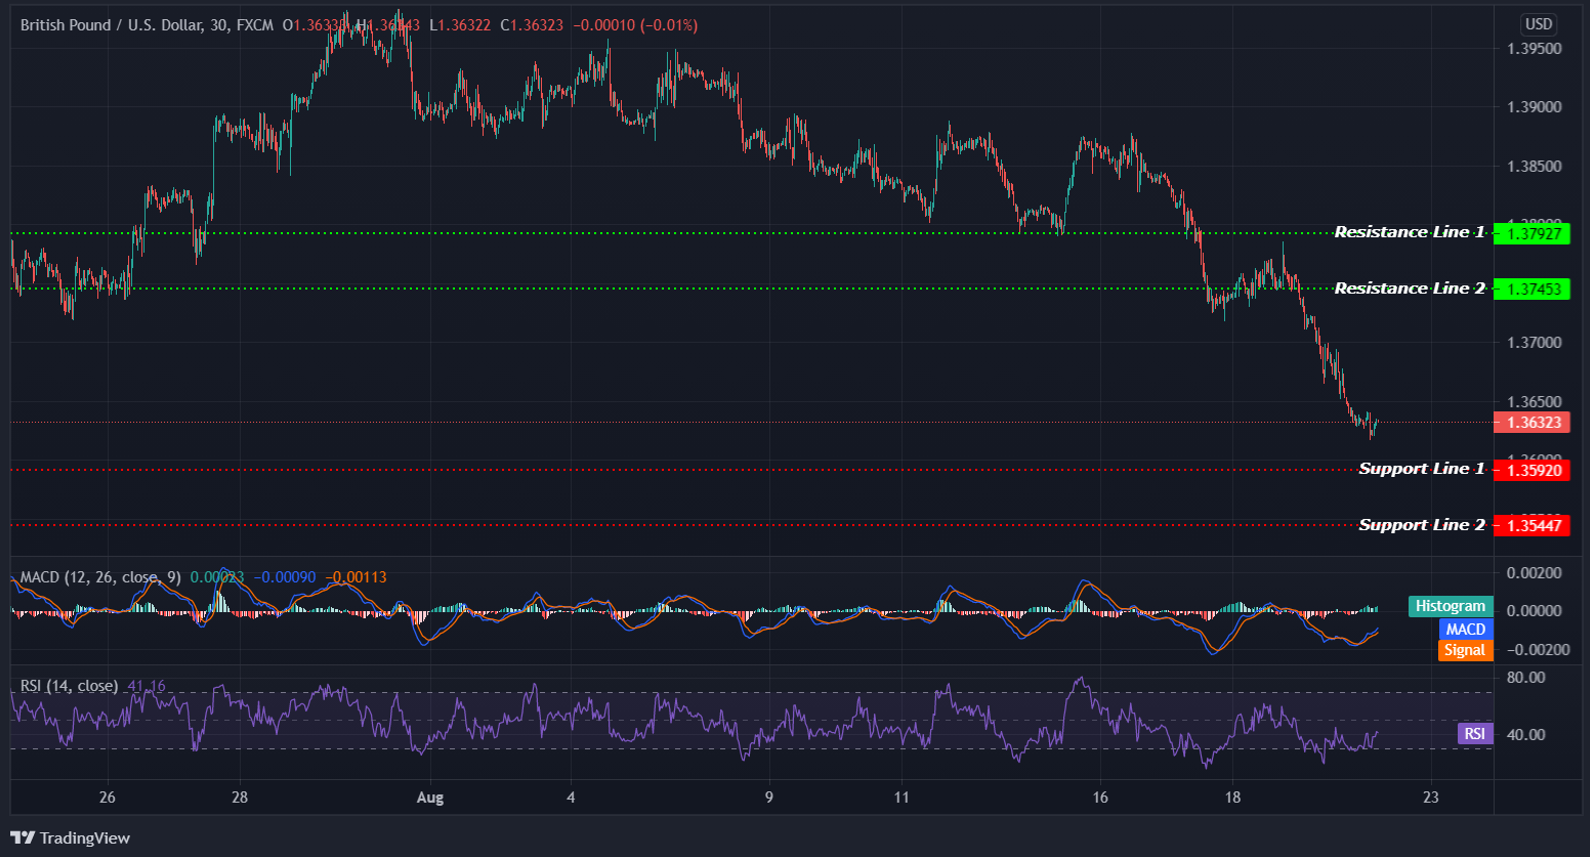
Task: Click the current price label 1.36323
Action: coord(1532,422)
